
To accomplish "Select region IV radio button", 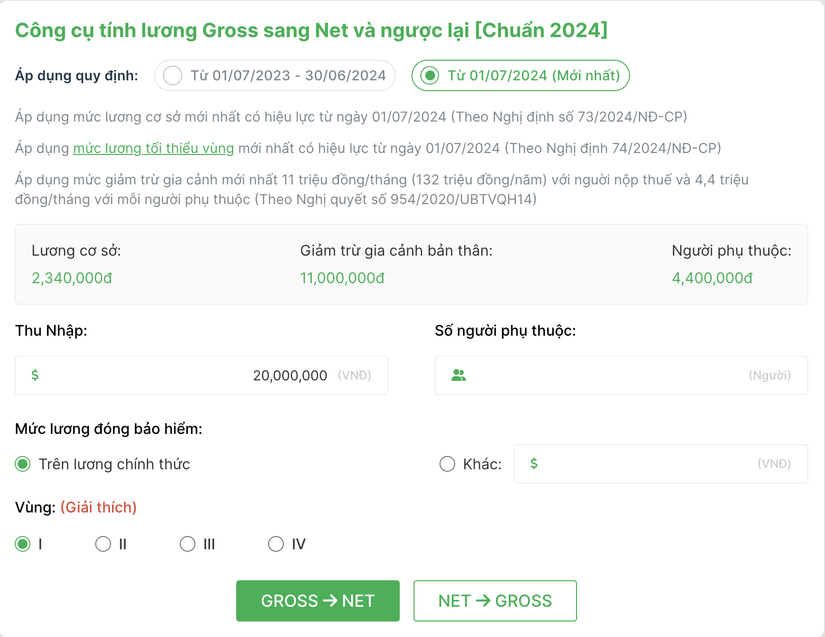I will (x=276, y=544).
